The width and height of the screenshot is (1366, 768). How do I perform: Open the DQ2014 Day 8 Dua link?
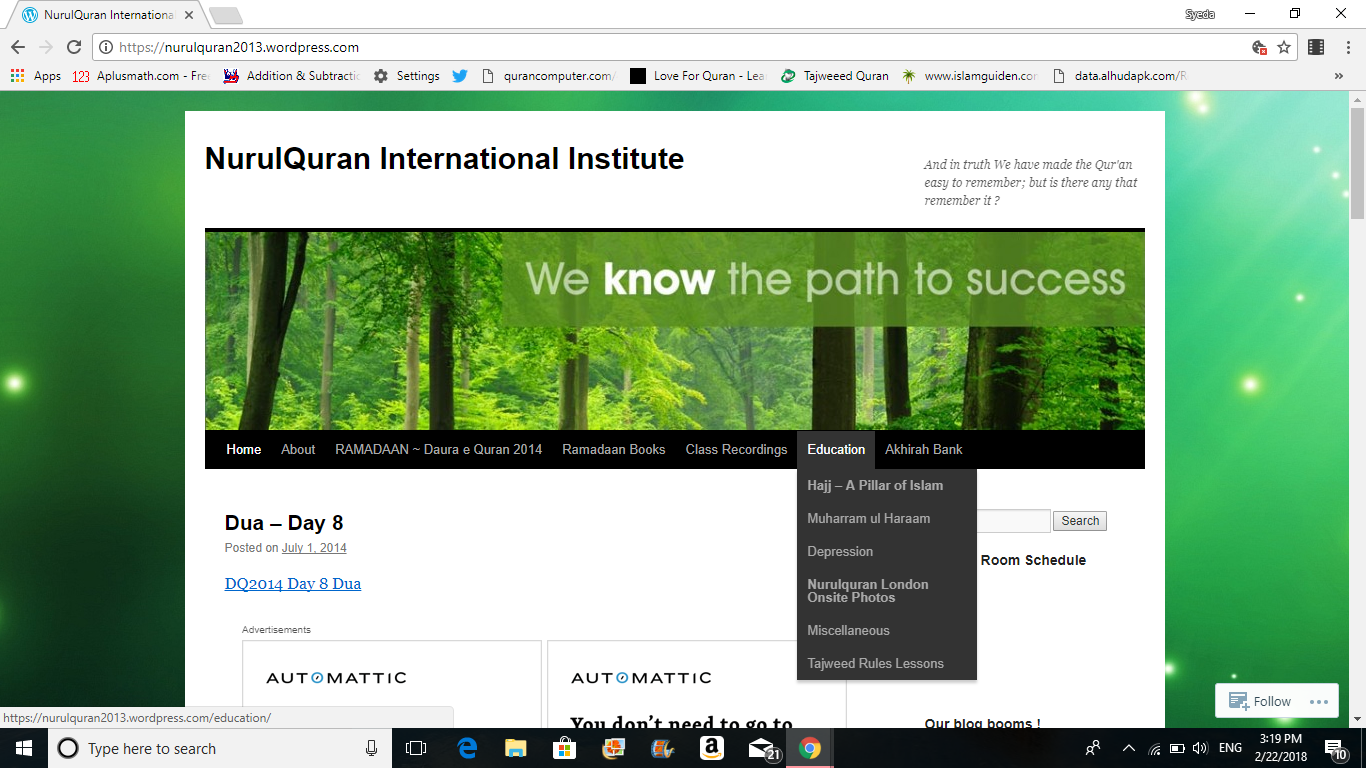click(292, 584)
